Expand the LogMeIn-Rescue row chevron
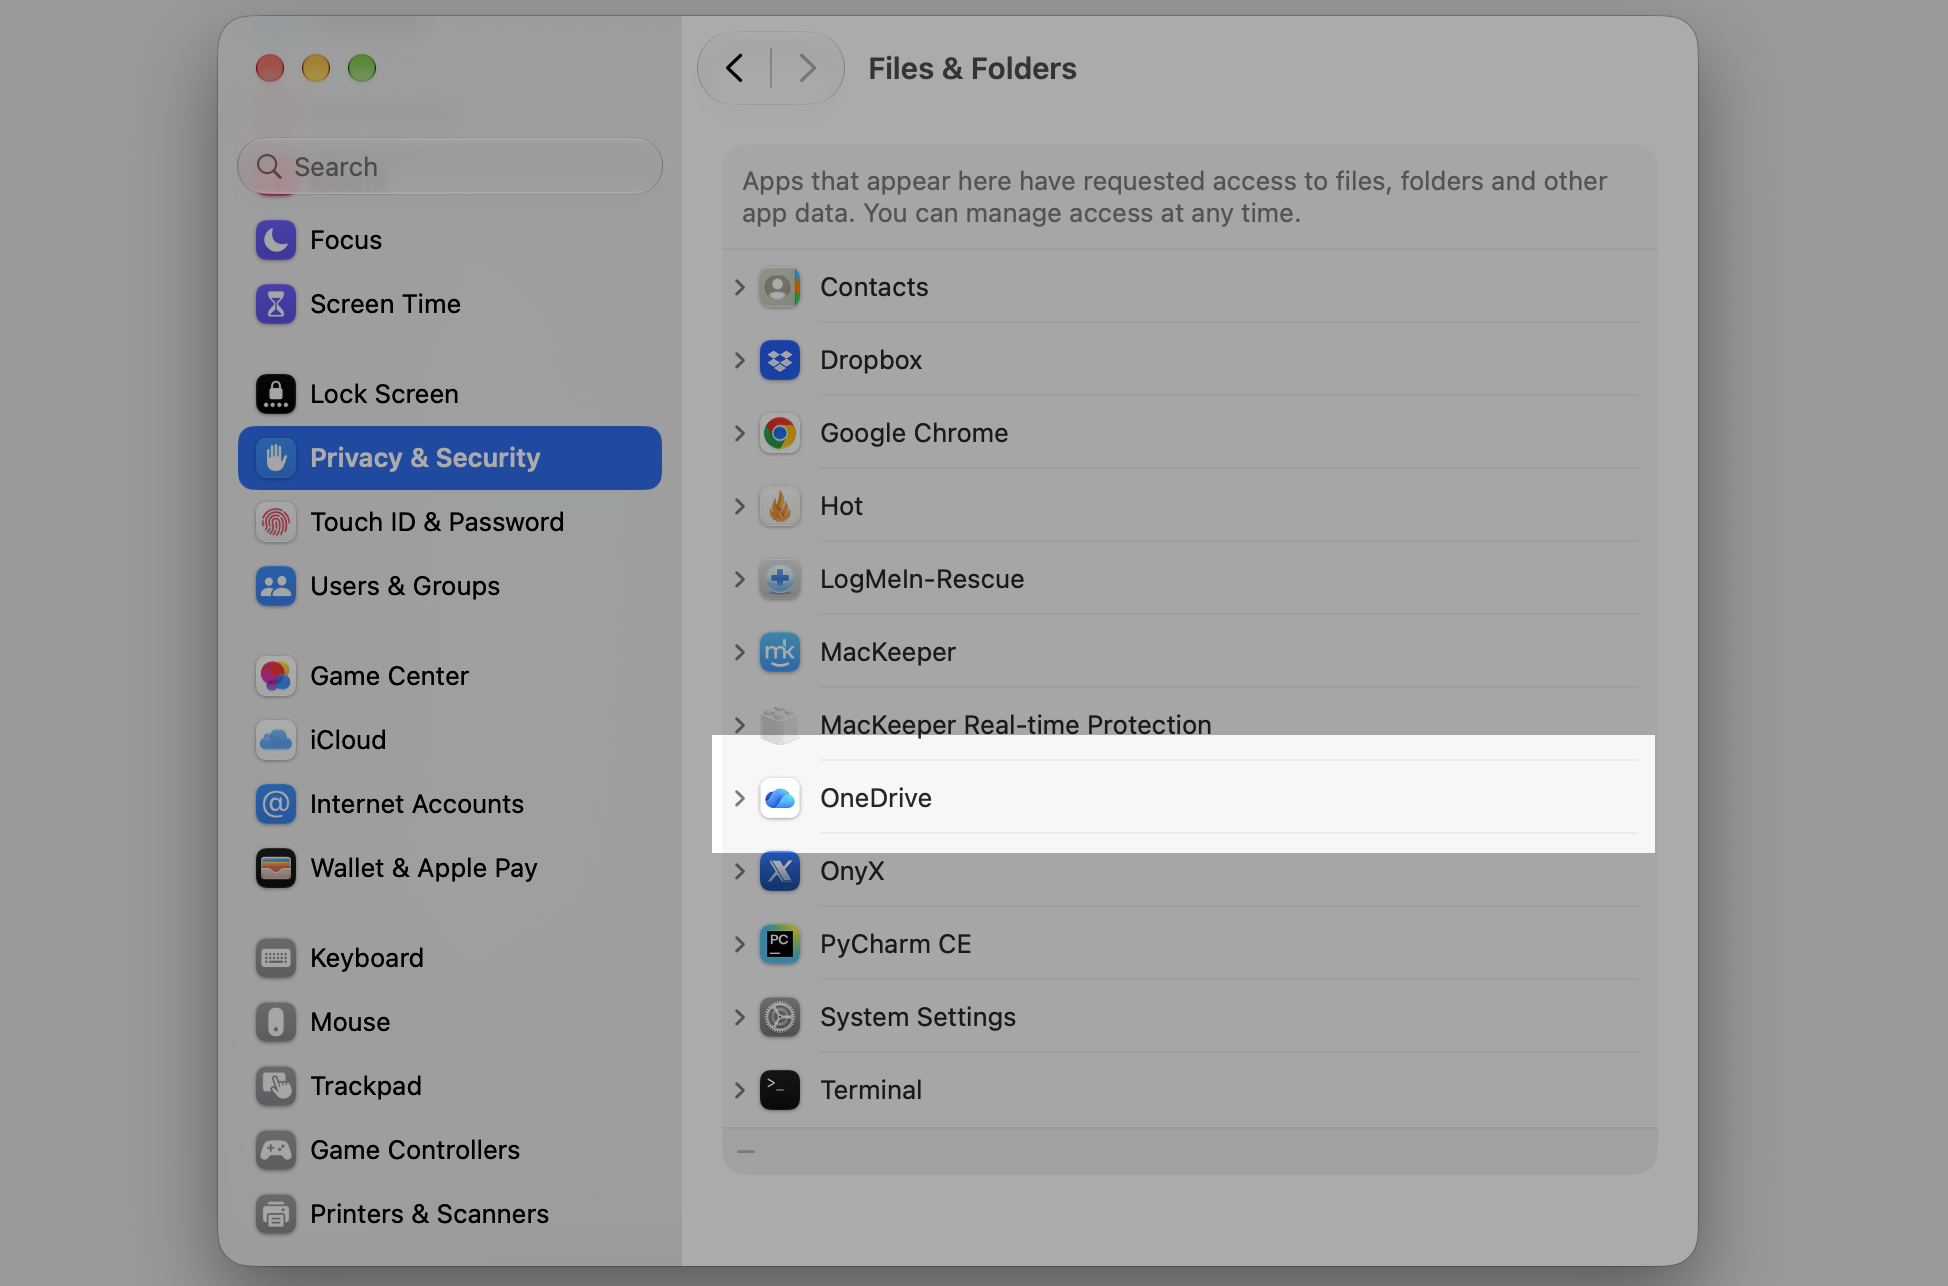 [740, 579]
